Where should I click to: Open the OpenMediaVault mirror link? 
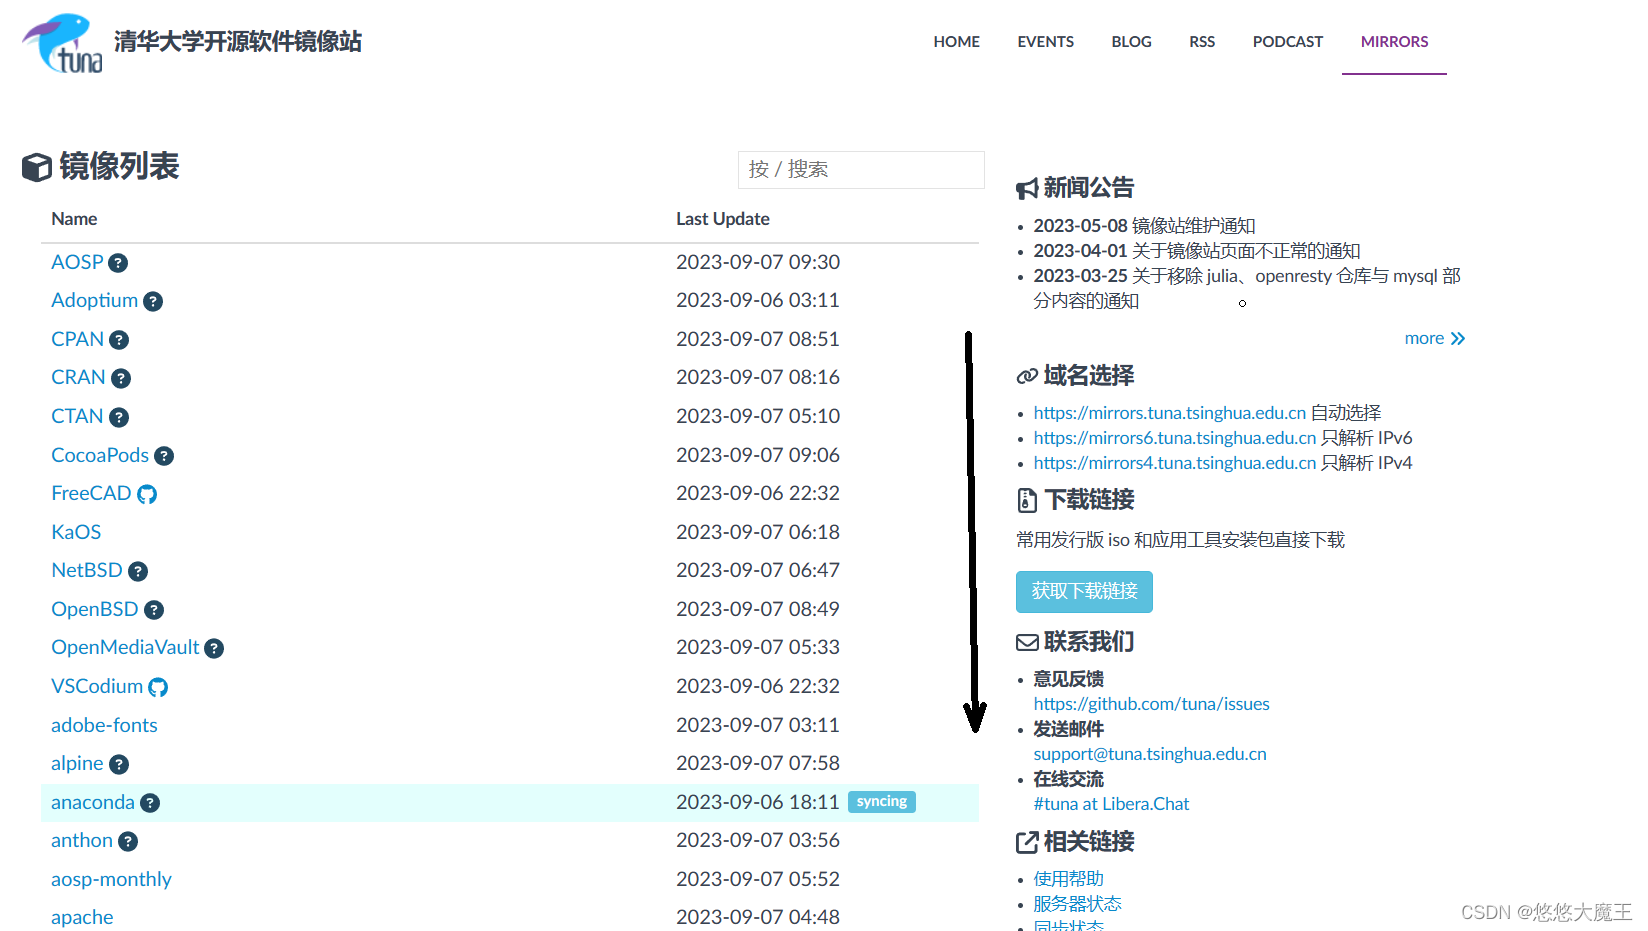125,647
